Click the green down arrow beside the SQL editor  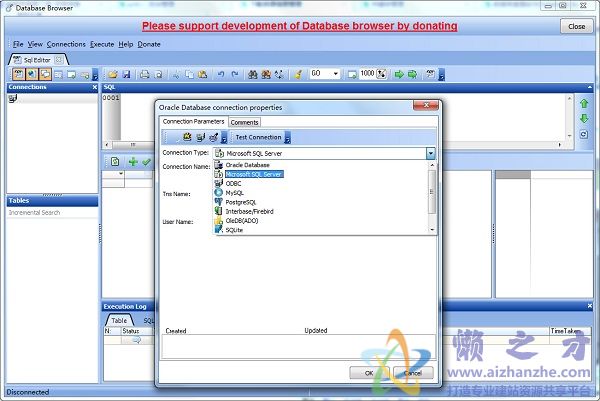point(584,119)
